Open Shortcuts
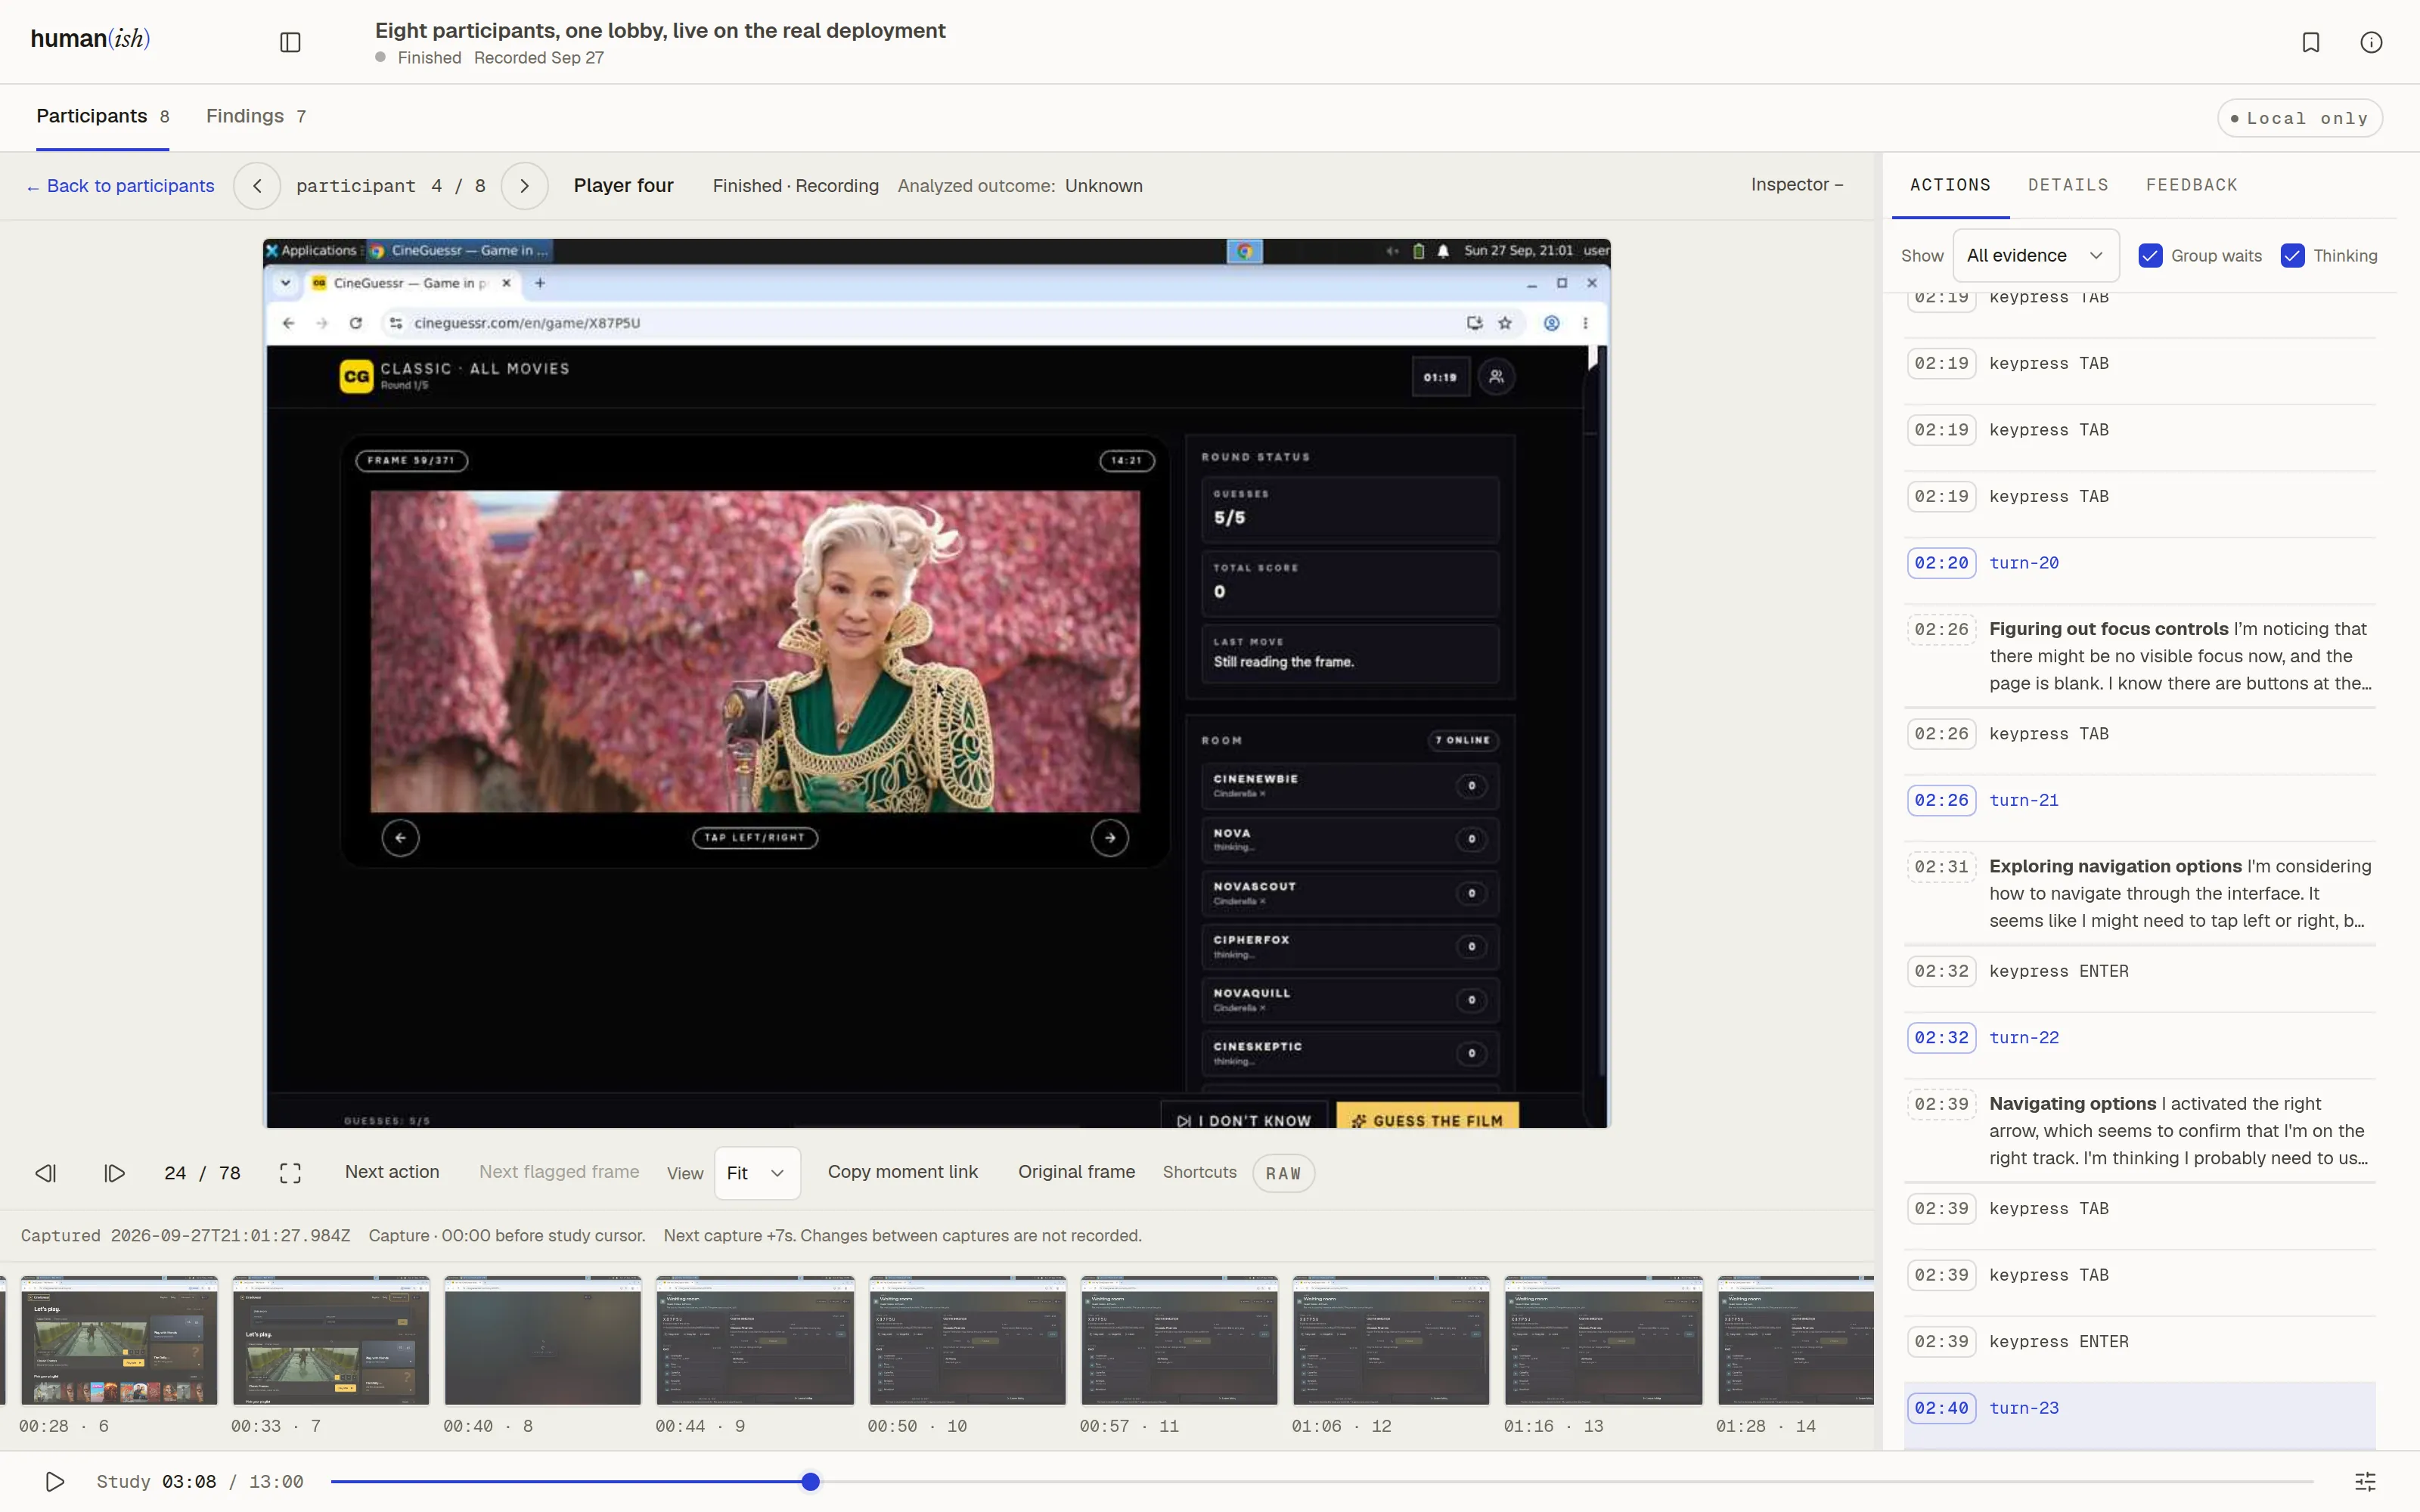 (x=1199, y=1172)
